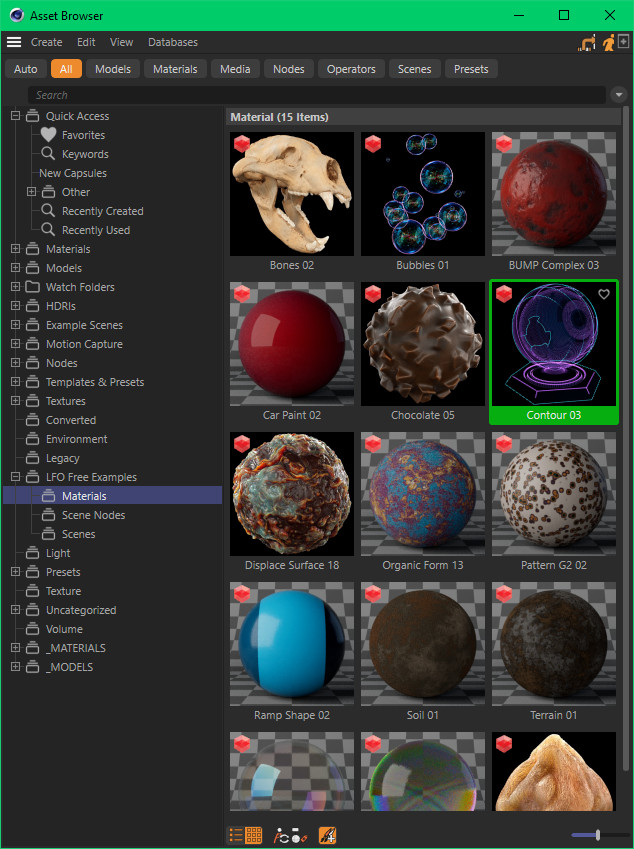The height and width of the screenshot is (849, 634).
Task: Open the search options dropdown arrow
Action: [x=618, y=95]
